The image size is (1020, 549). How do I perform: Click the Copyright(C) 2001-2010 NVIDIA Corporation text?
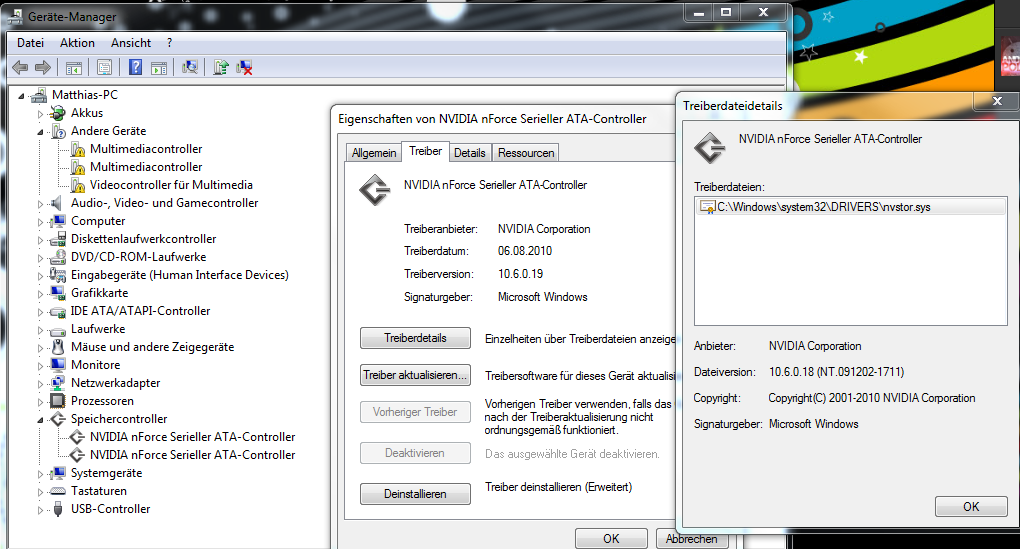pyautogui.click(x=872, y=398)
